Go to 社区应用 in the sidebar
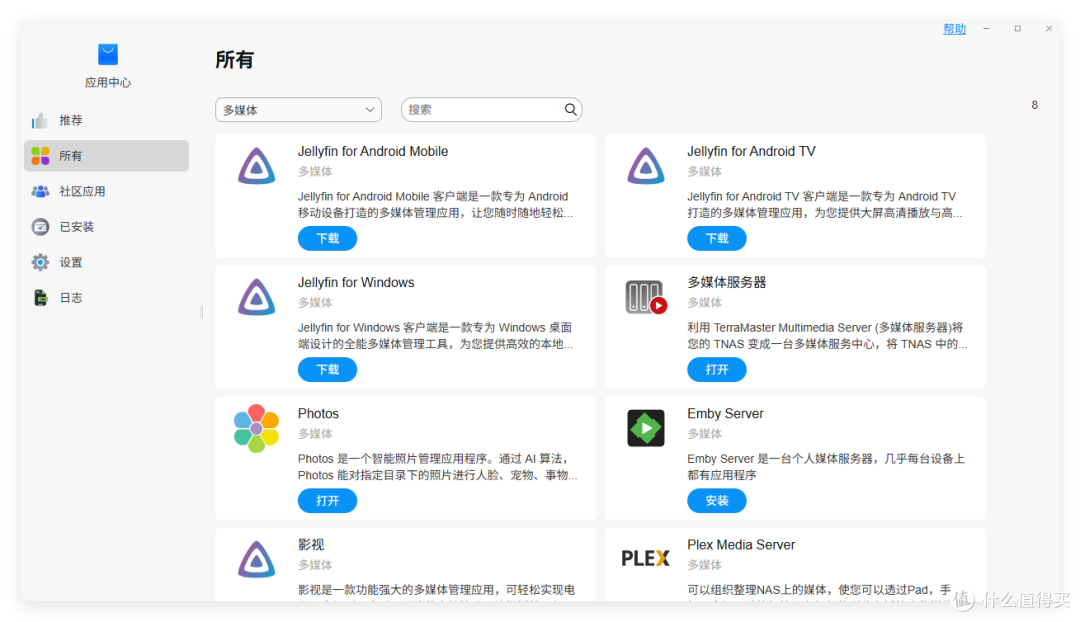The image size is (1080, 622). pyautogui.click(x=106, y=191)
